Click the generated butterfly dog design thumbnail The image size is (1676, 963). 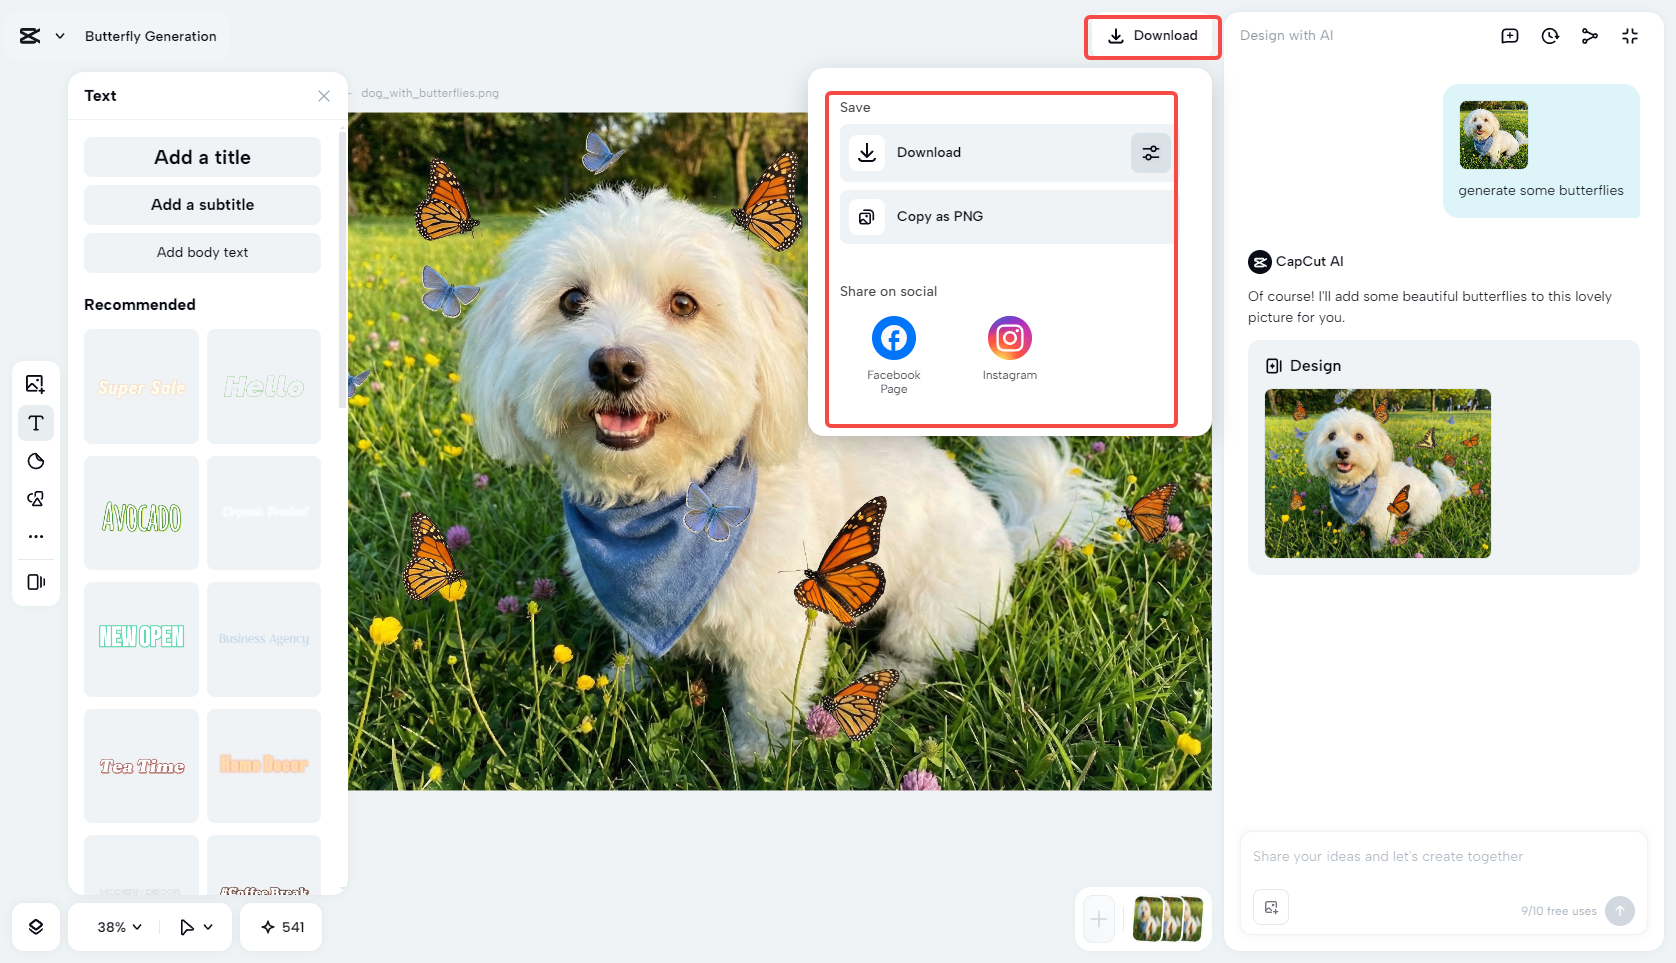1377,473
